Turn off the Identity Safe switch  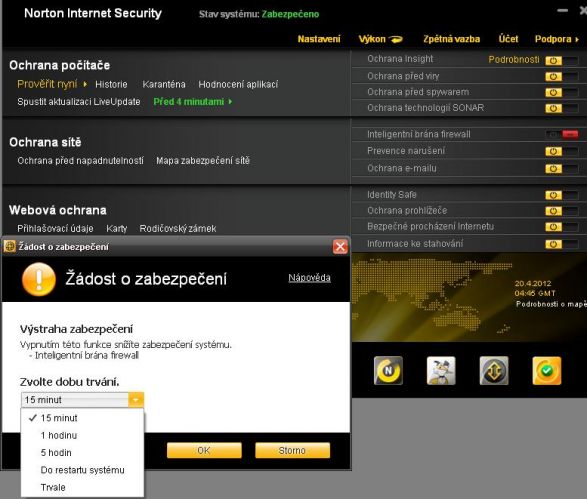point(562,195)
